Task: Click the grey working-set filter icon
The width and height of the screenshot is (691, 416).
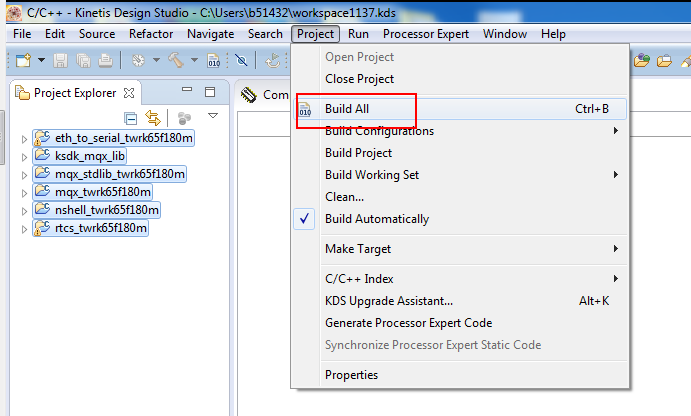Action: 184,118
